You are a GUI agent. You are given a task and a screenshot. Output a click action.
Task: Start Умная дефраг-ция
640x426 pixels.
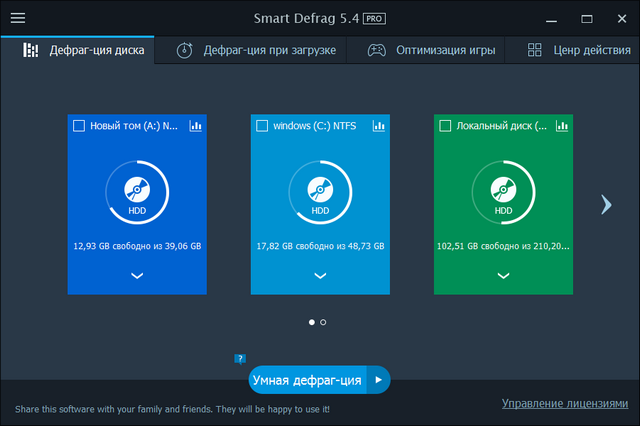tap(307, 380)
